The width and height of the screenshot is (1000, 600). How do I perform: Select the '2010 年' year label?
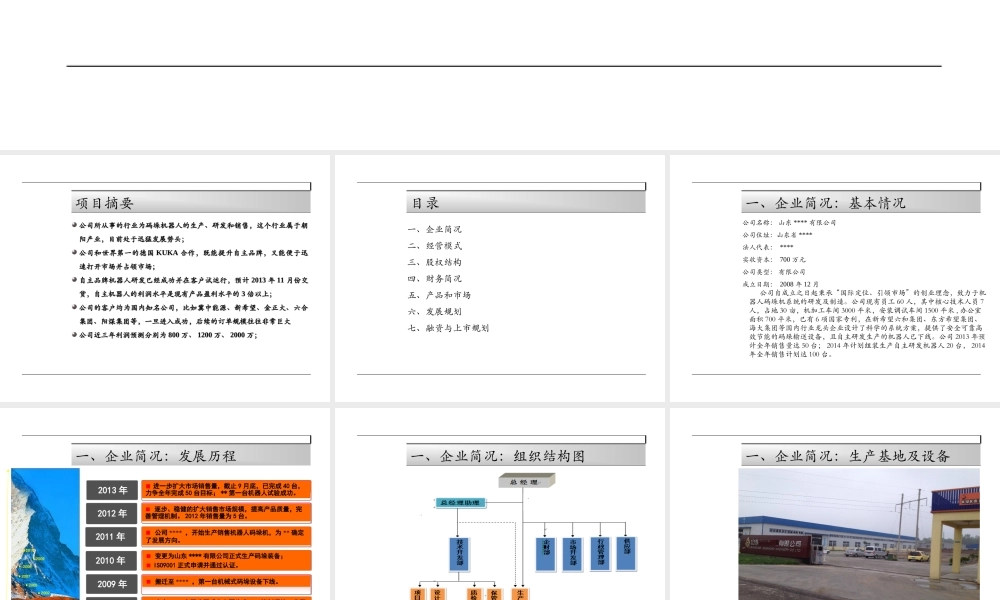[112, 560]
